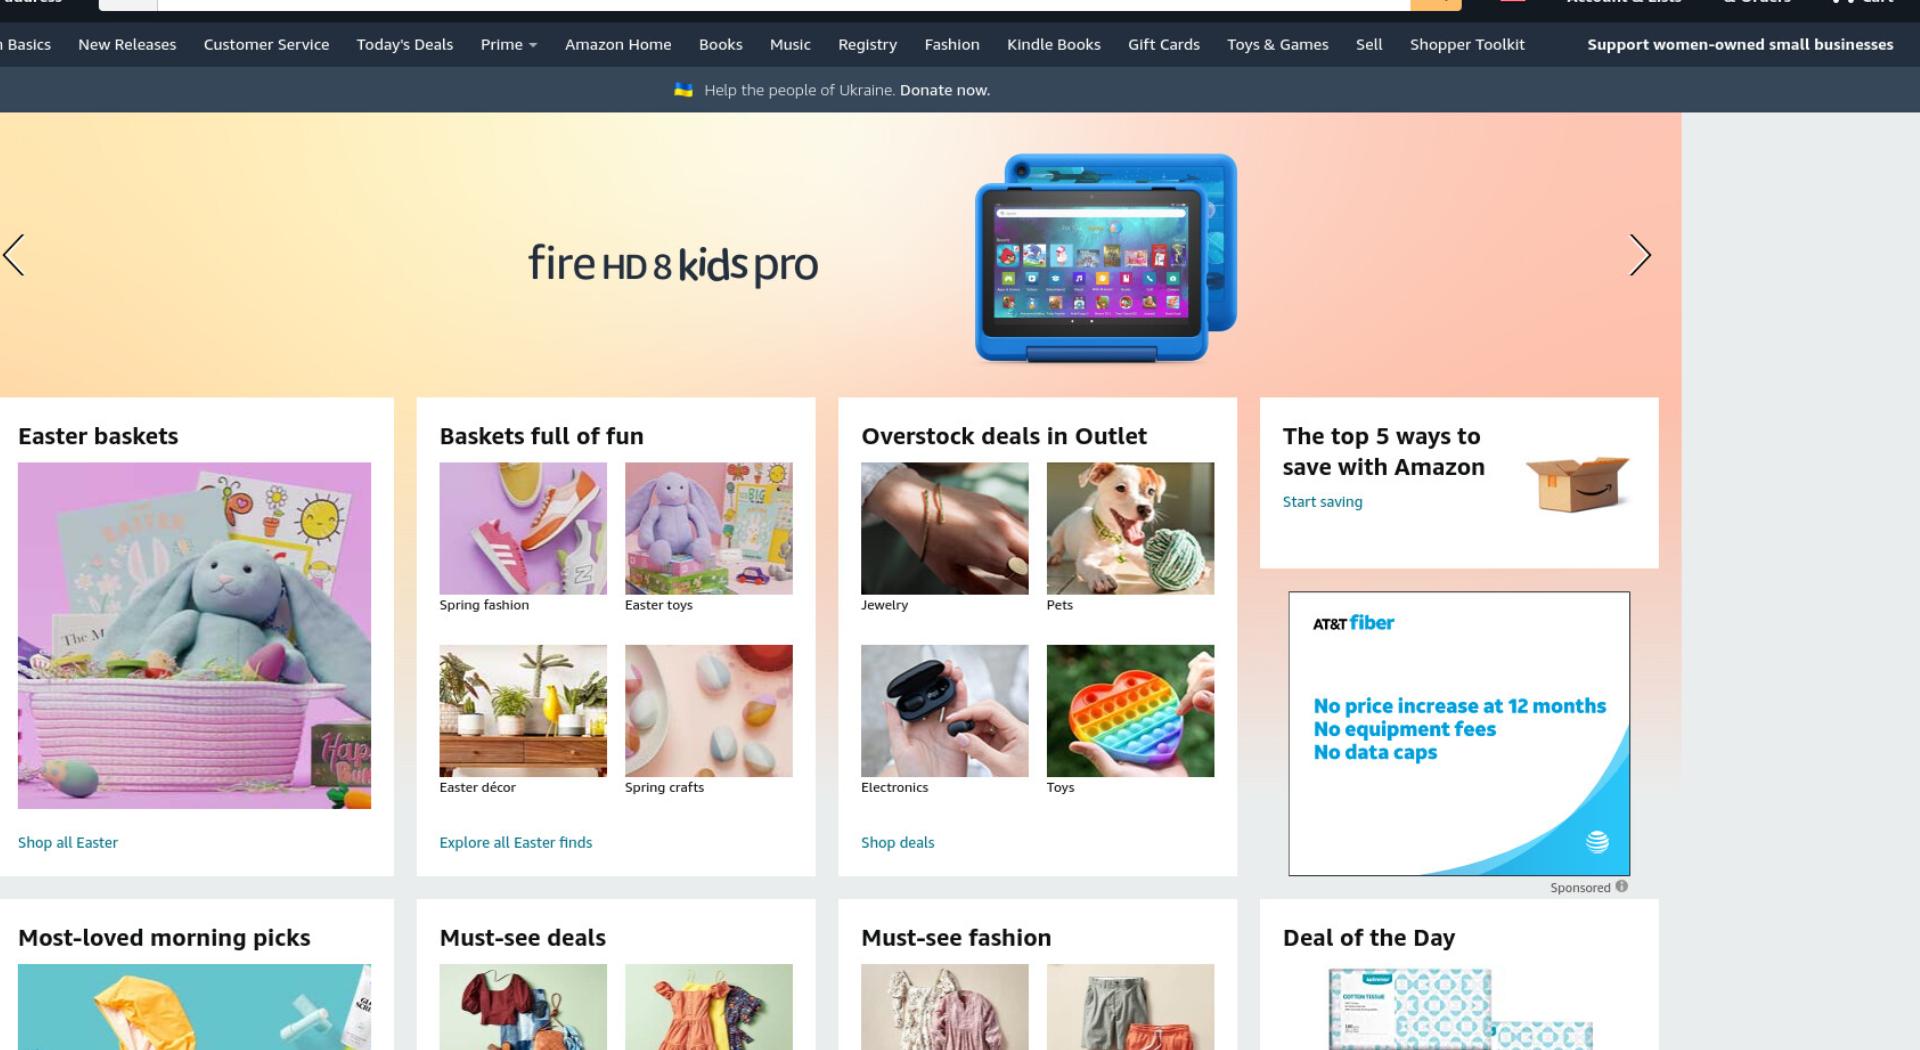Open the Electronics earbuds thumbnail

944,711
